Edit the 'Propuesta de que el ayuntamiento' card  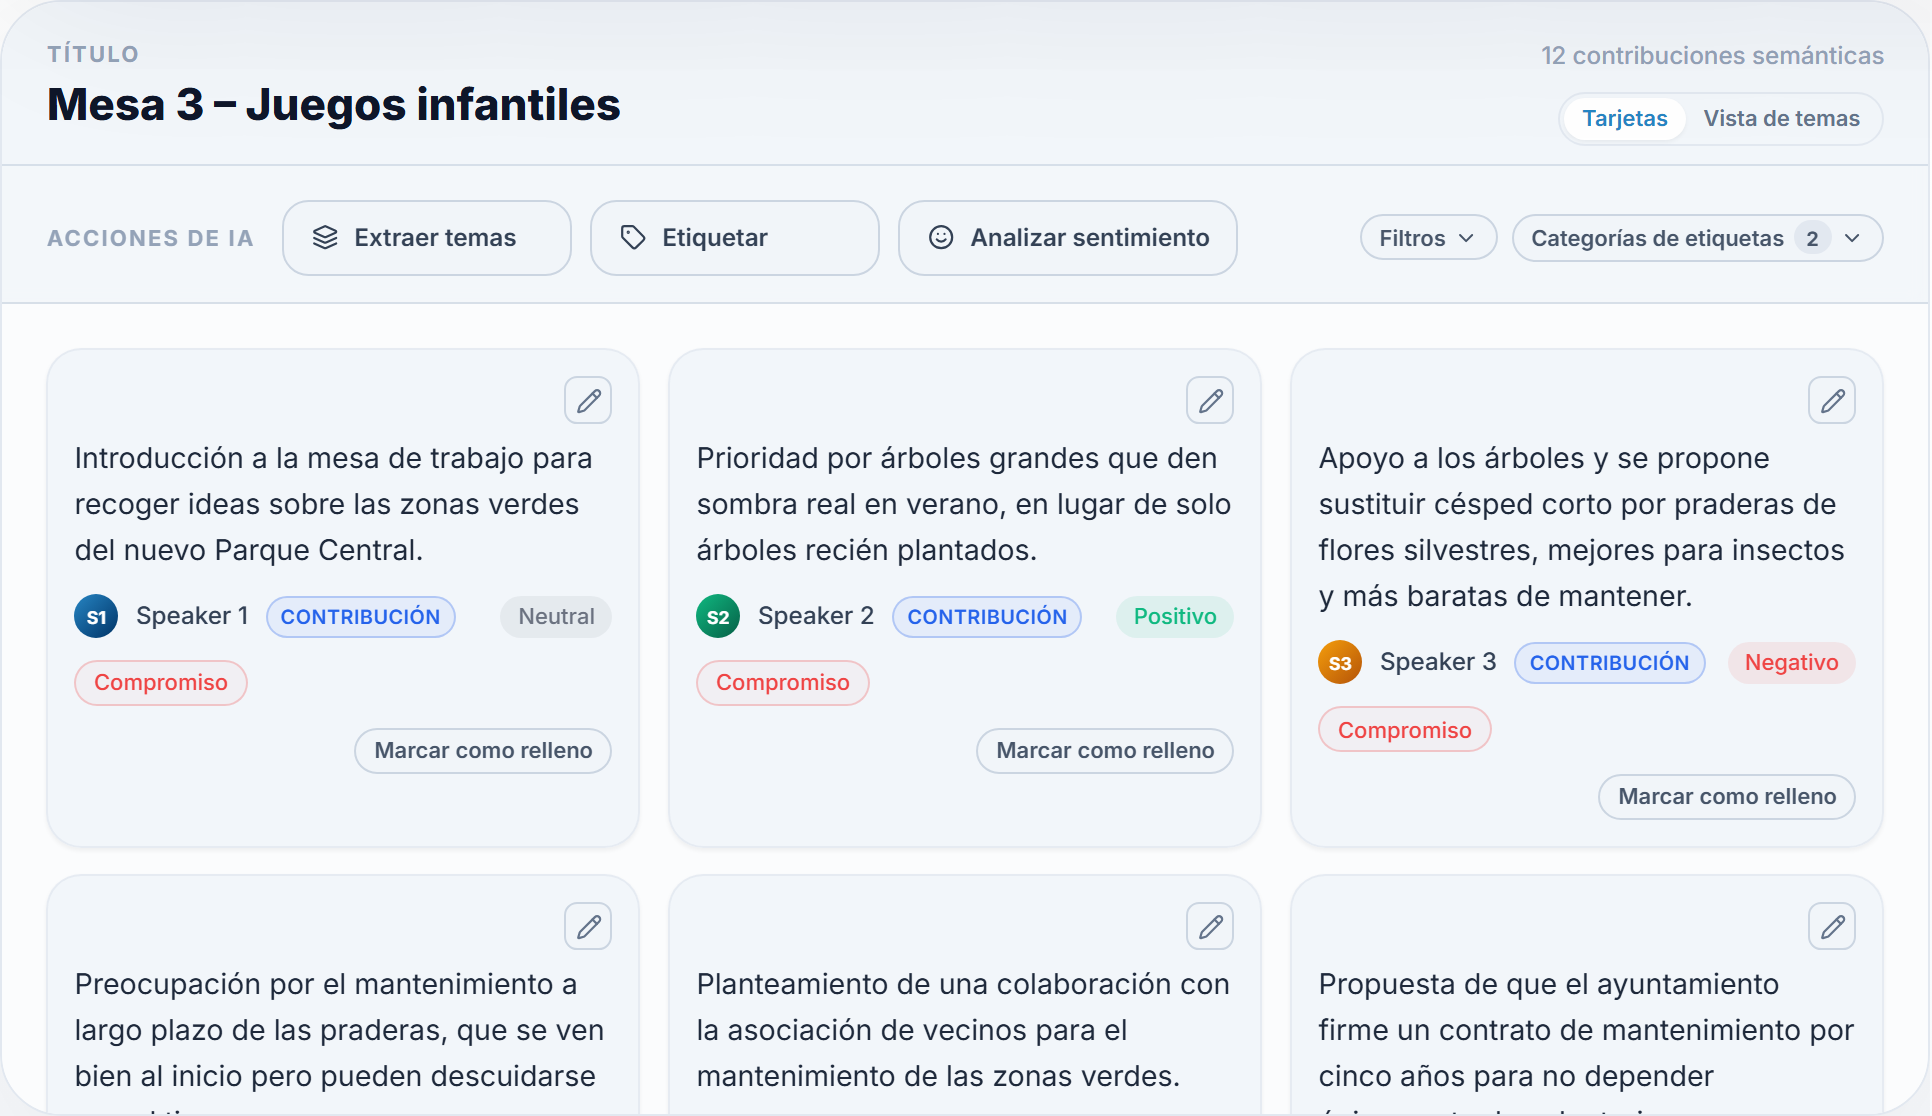tap(1832, 927)
